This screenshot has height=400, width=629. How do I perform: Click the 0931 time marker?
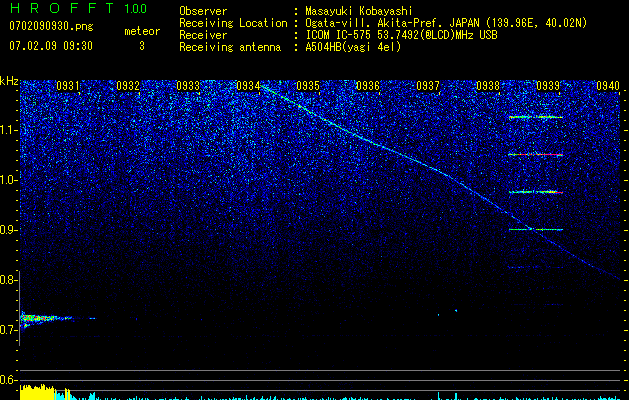tap(67, 86)
